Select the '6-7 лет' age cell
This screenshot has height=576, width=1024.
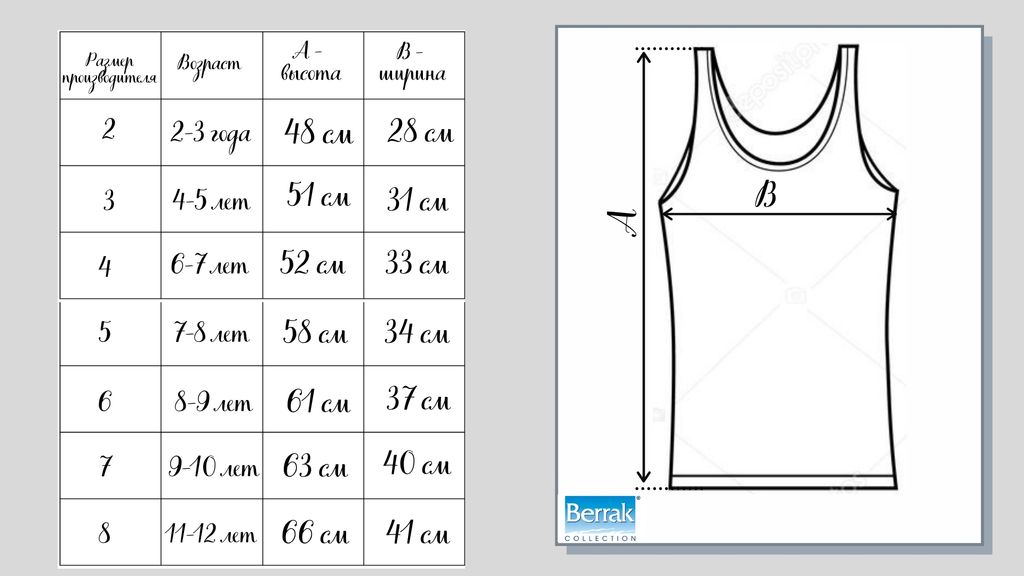coord(209,266)
